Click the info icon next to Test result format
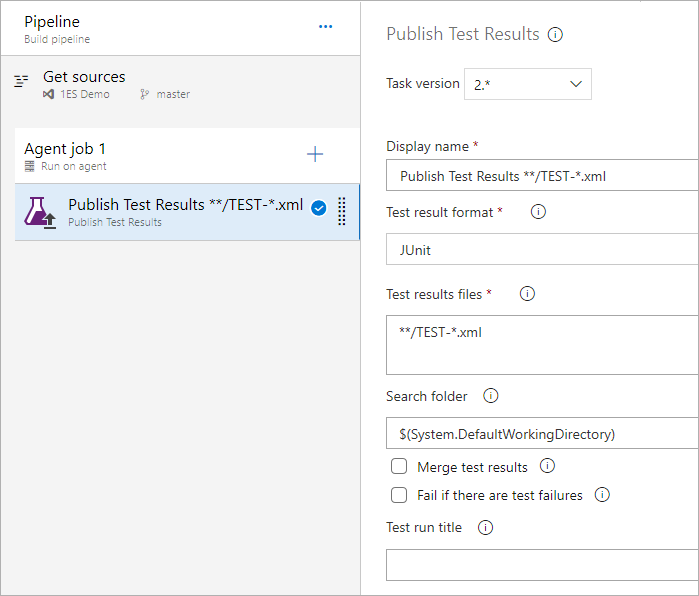This screenshot has height=596, width=699. (x=538, y=212)
